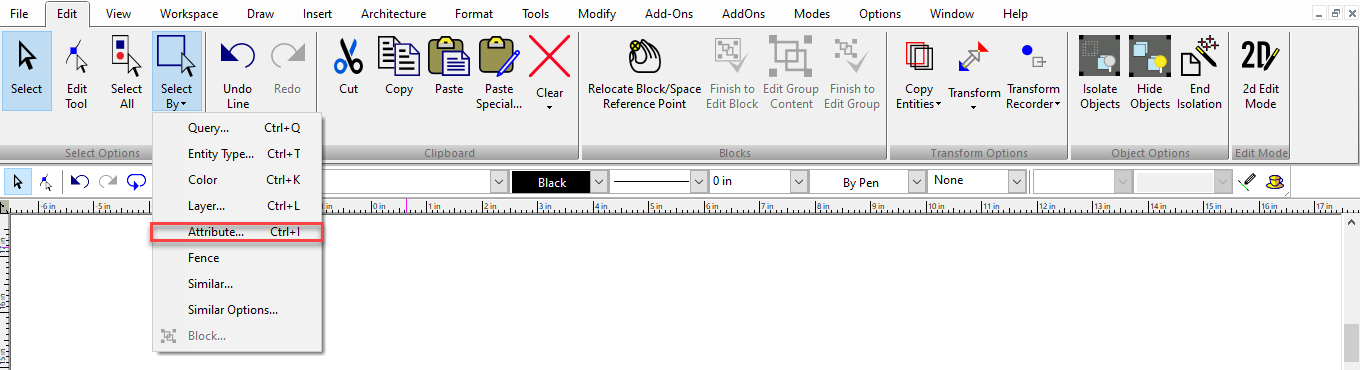Open the line weight 0 in dropdown

point(798,182)
